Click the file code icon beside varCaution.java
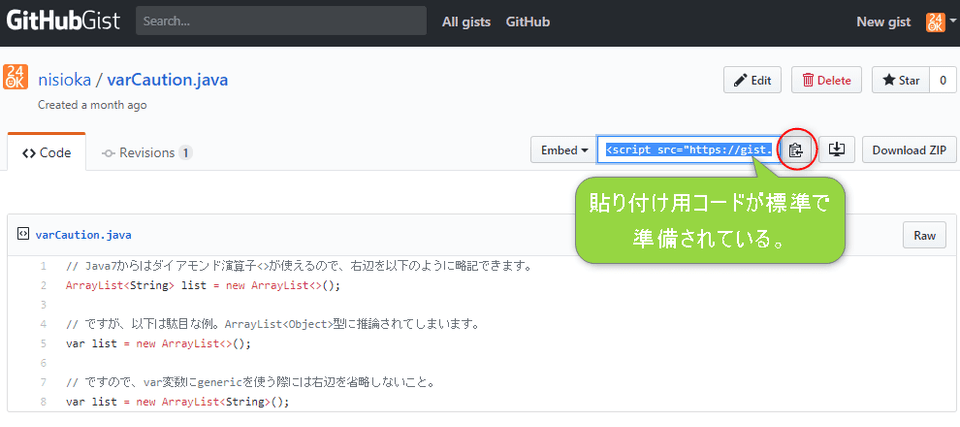Image resolution: width=960 pixels, height=427 pixels. [x=22, y=235]
